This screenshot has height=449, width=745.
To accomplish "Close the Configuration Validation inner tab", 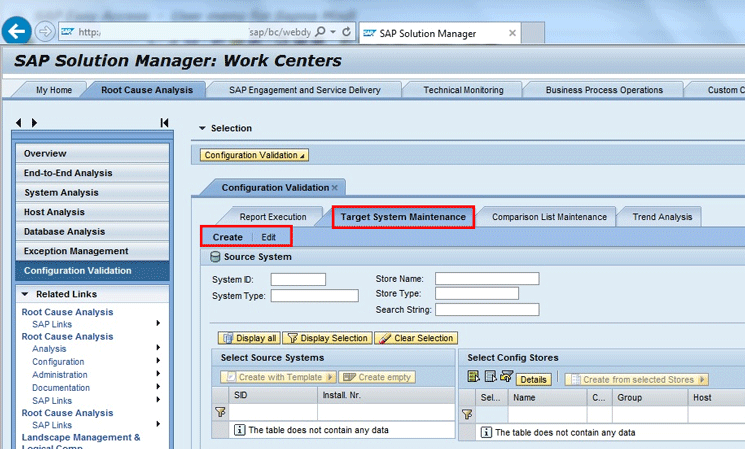I will click(335, 188).
